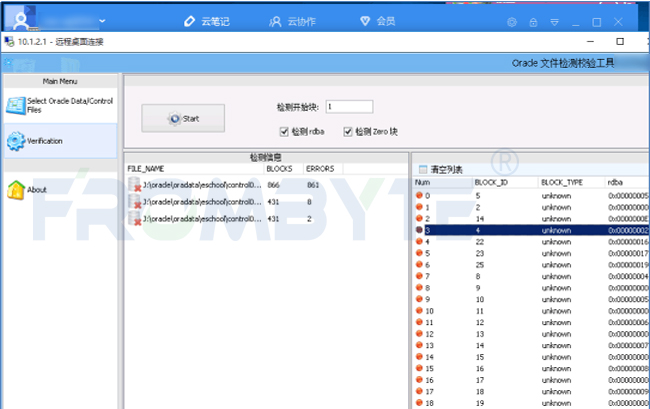Click the lock icon in title bar
This screenshot has width=650, height=409.
(x=534, y=22)
